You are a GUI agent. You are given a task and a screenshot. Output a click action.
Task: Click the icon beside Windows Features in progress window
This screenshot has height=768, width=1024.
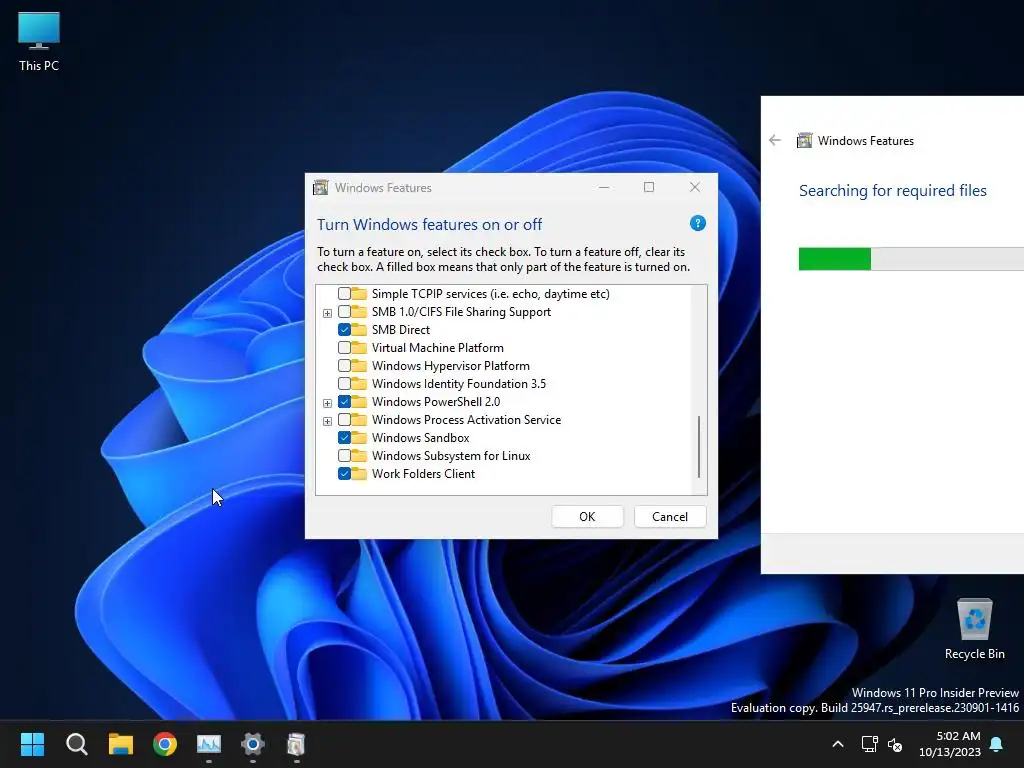805,140
